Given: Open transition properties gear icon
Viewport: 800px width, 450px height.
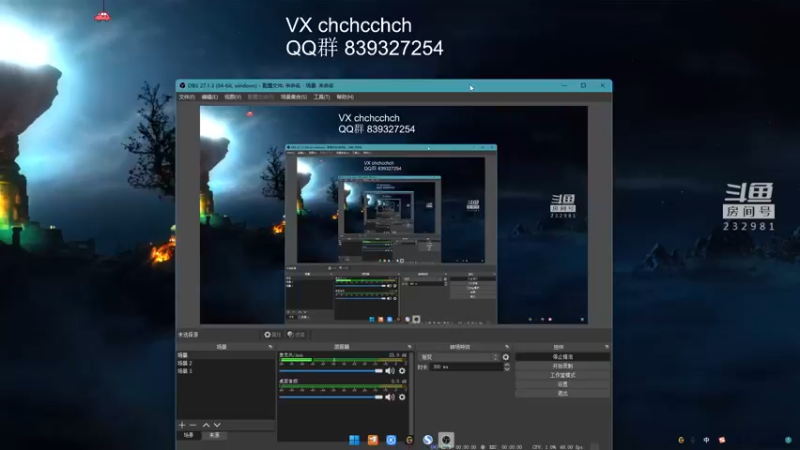Looking at the screenshot, I should (506, 357).
